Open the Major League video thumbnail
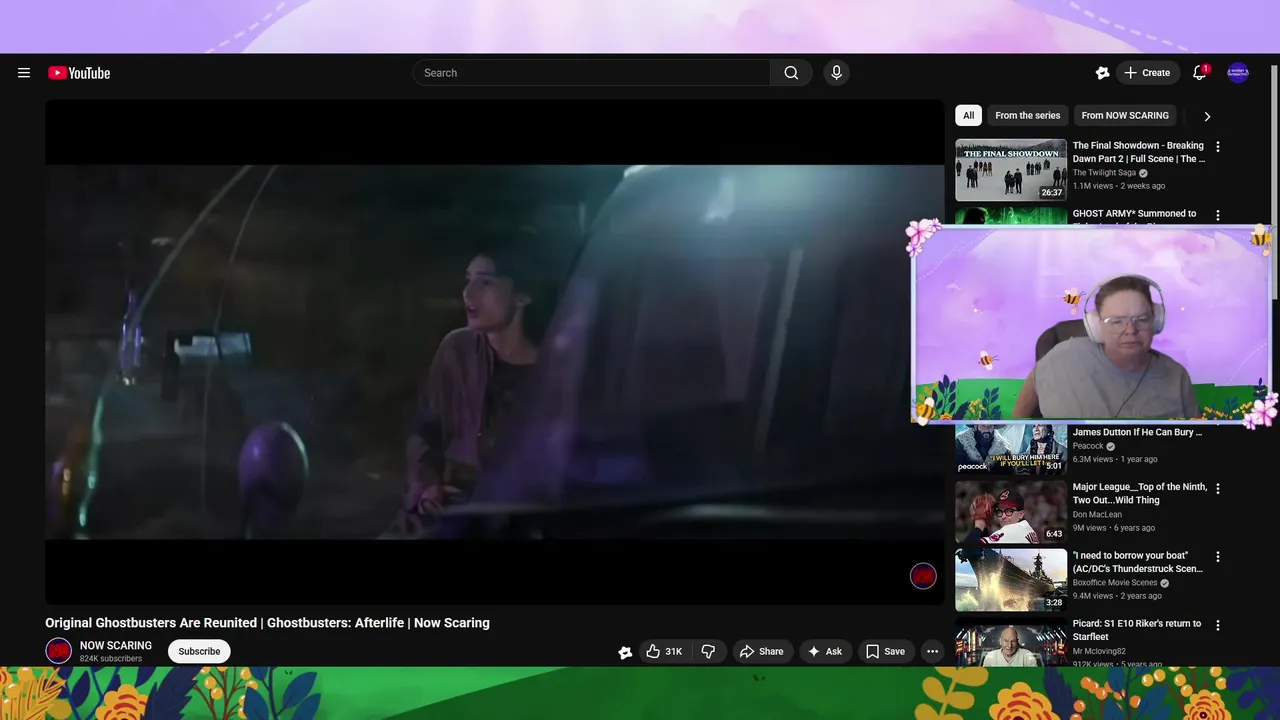The width and height of the screenshot is (1280, 720). click(x=1011, y=512)
